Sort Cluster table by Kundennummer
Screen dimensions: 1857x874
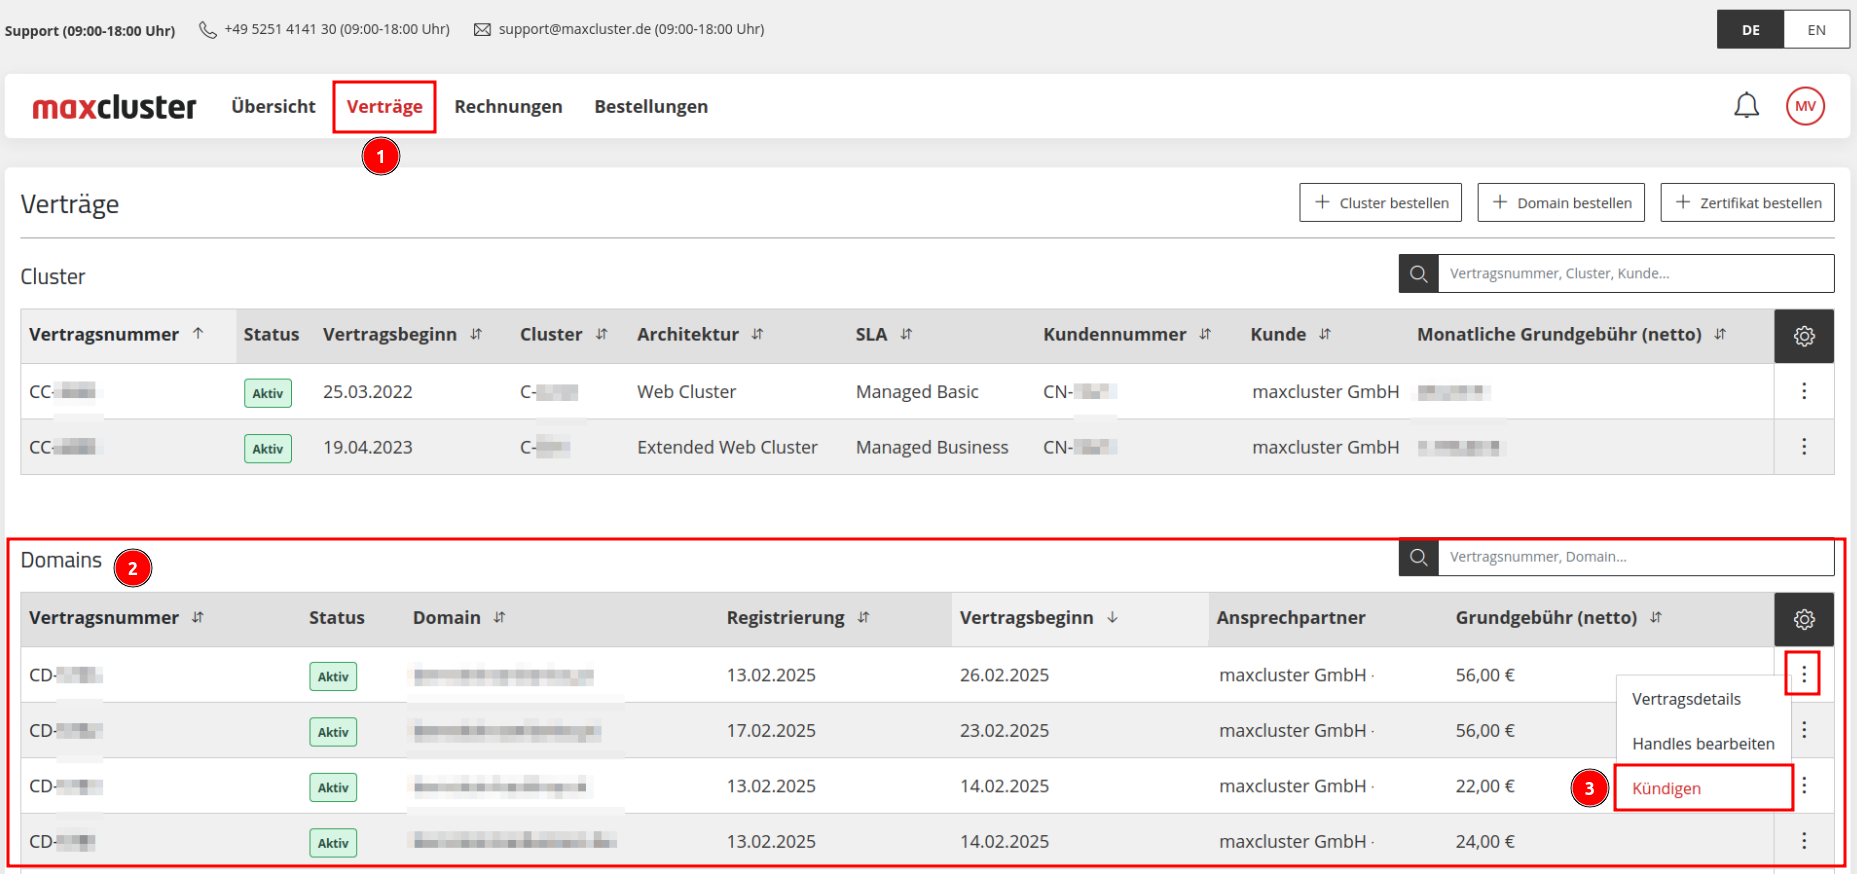tap(1205, 334)
